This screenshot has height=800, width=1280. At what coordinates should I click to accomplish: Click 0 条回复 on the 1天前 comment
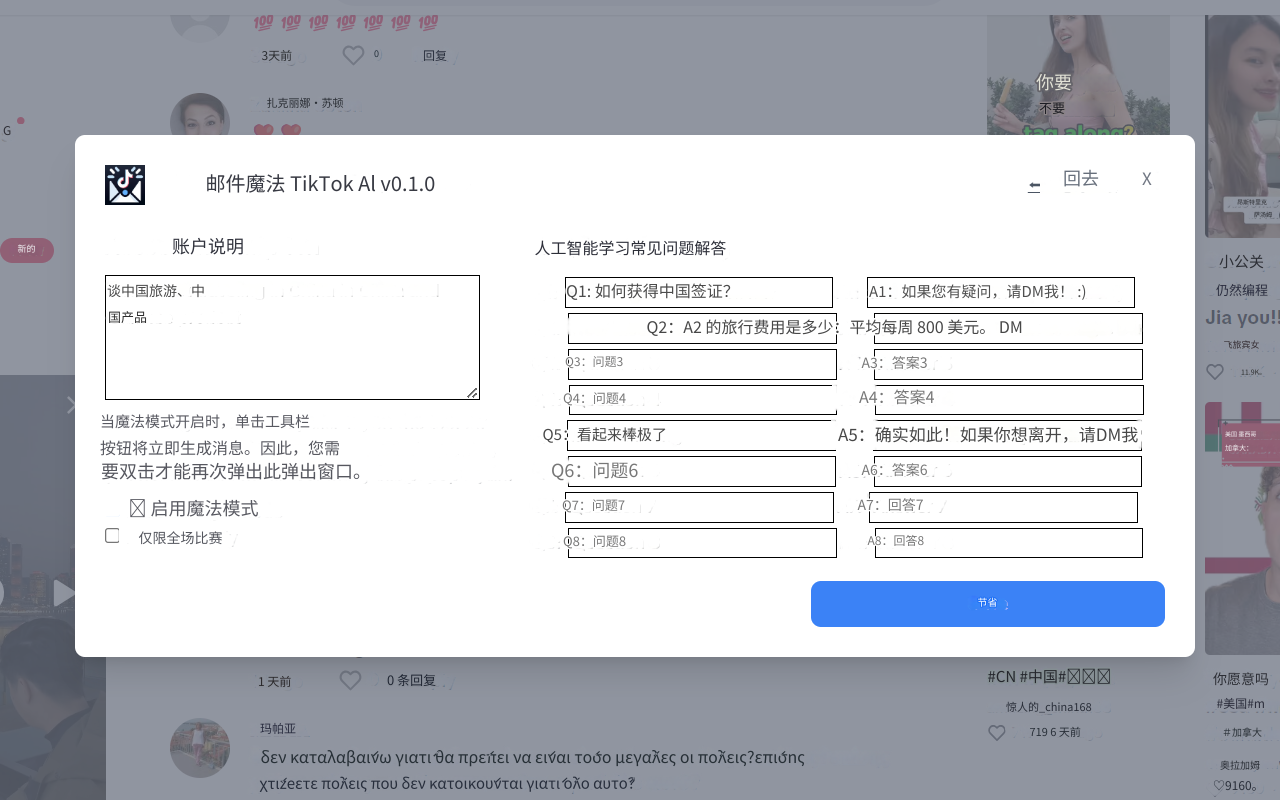tap(411, 680)
